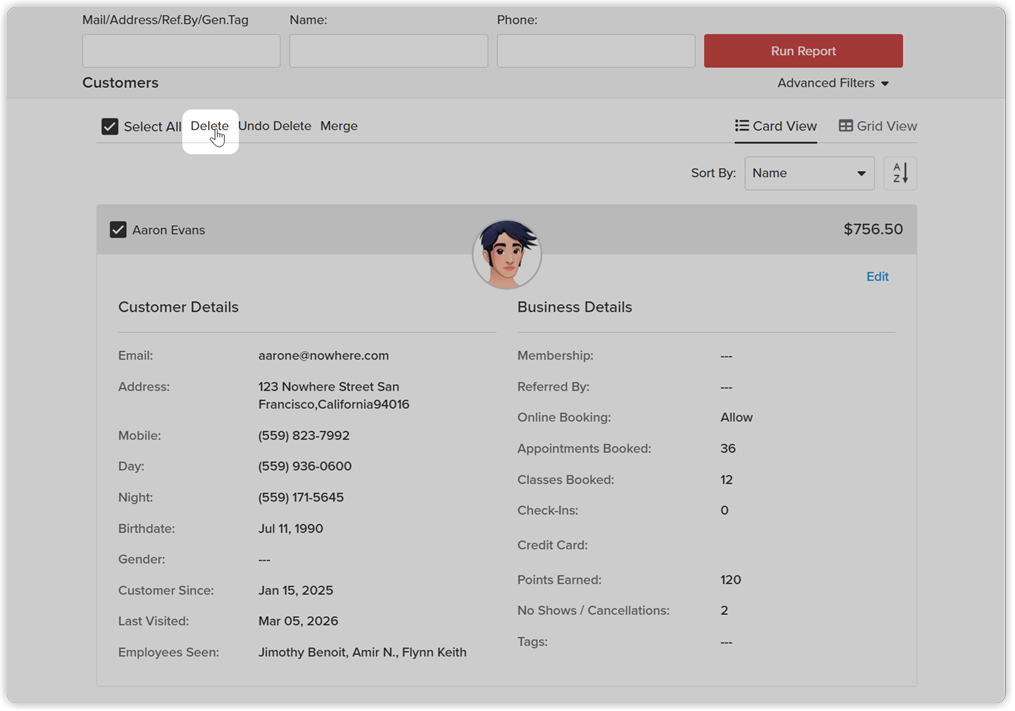
Task: Click the Run Report button
Action: [x=803, y=51]
